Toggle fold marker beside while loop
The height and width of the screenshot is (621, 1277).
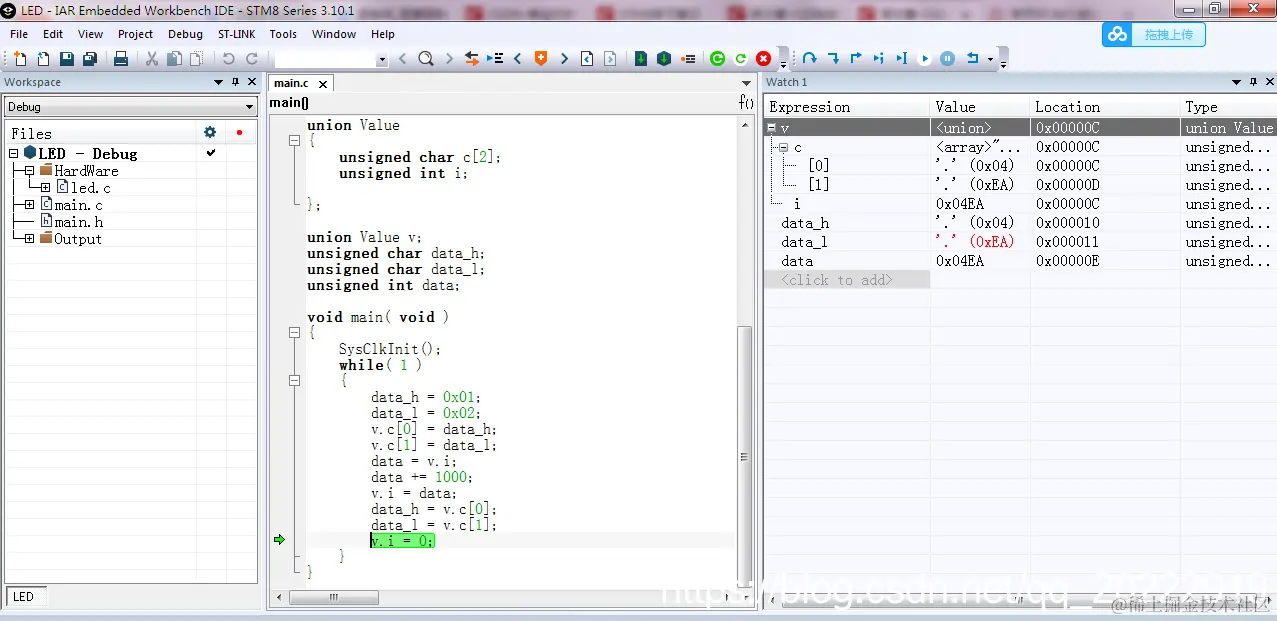(x=294, y=381)
